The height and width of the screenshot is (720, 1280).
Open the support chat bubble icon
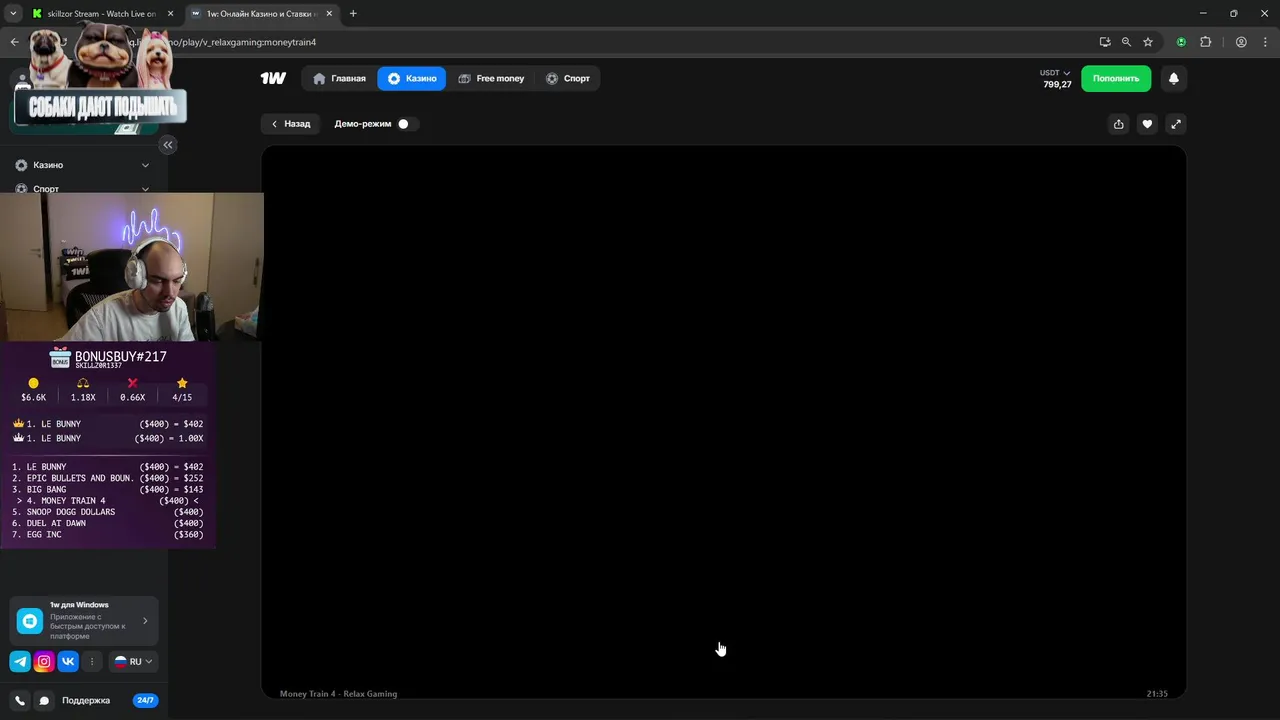44,701
